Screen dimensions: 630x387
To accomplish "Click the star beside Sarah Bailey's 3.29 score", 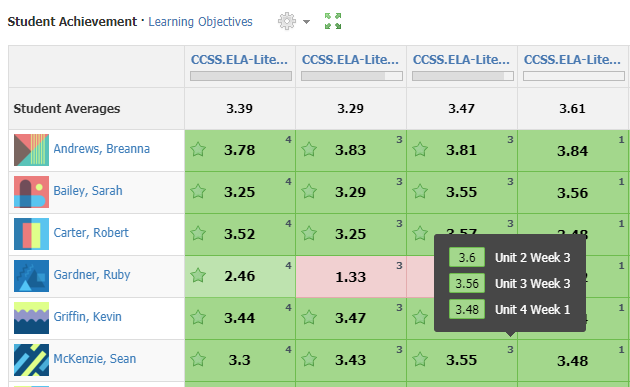I will [x=309, y=191].
